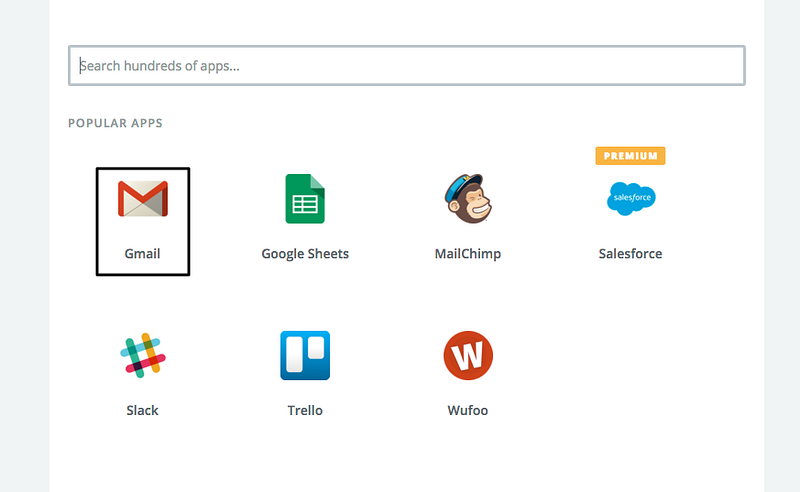Select the Salesforce cloud icon
The width and height of the screenshot is (800, 492).
point(631,198)
